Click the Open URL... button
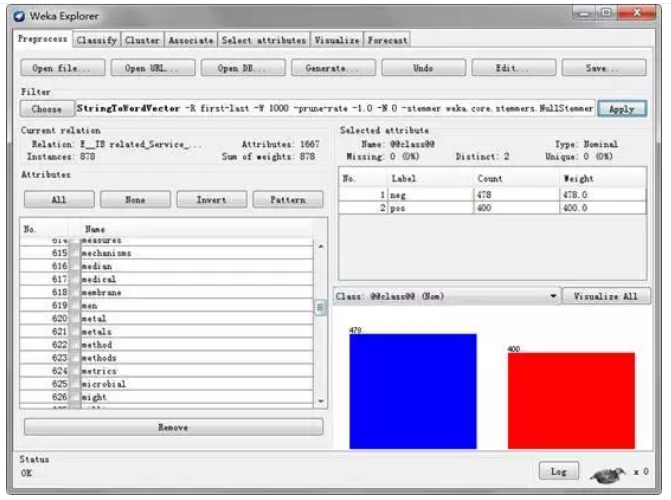This screenshot has height=500, width=671. 153,68
